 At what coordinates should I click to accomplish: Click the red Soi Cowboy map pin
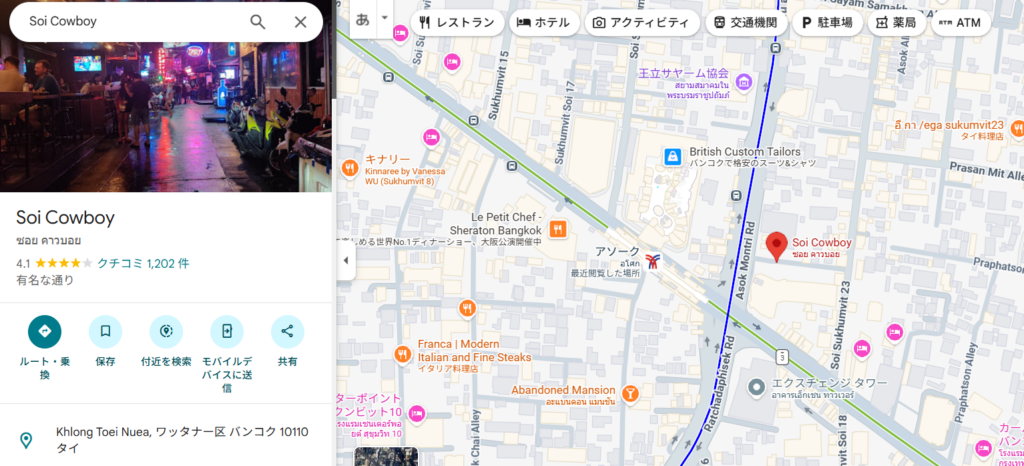pyautogui.click(x=776, y=247)
